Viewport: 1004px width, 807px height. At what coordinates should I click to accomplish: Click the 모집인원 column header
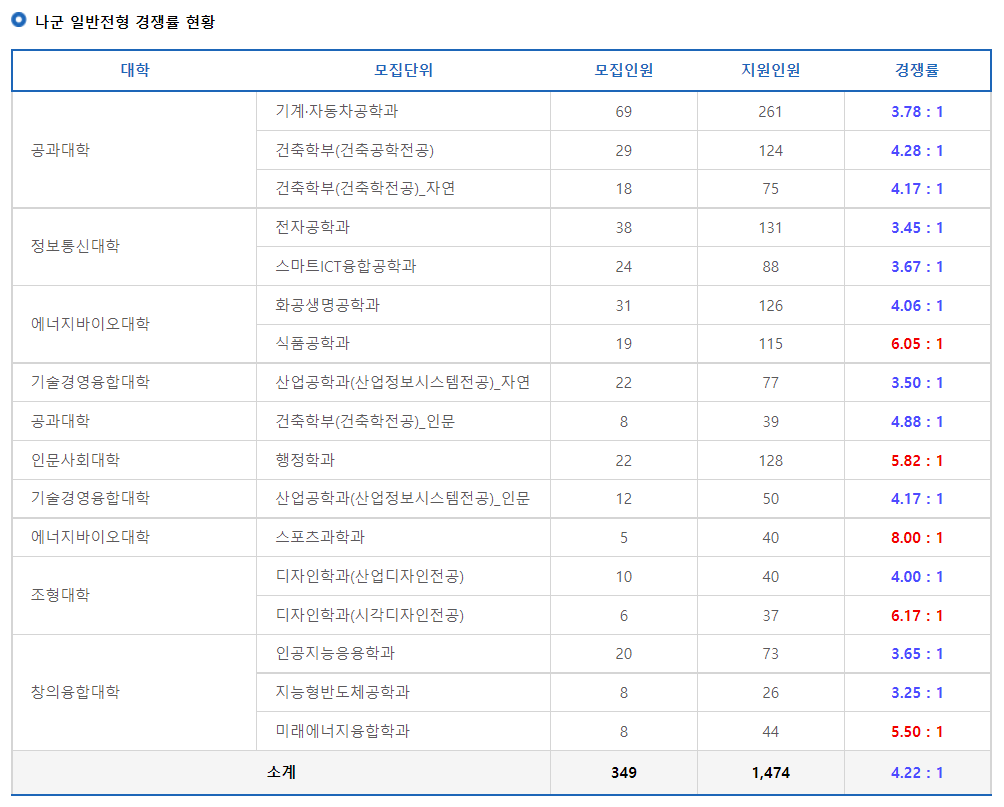pos(624,70)
